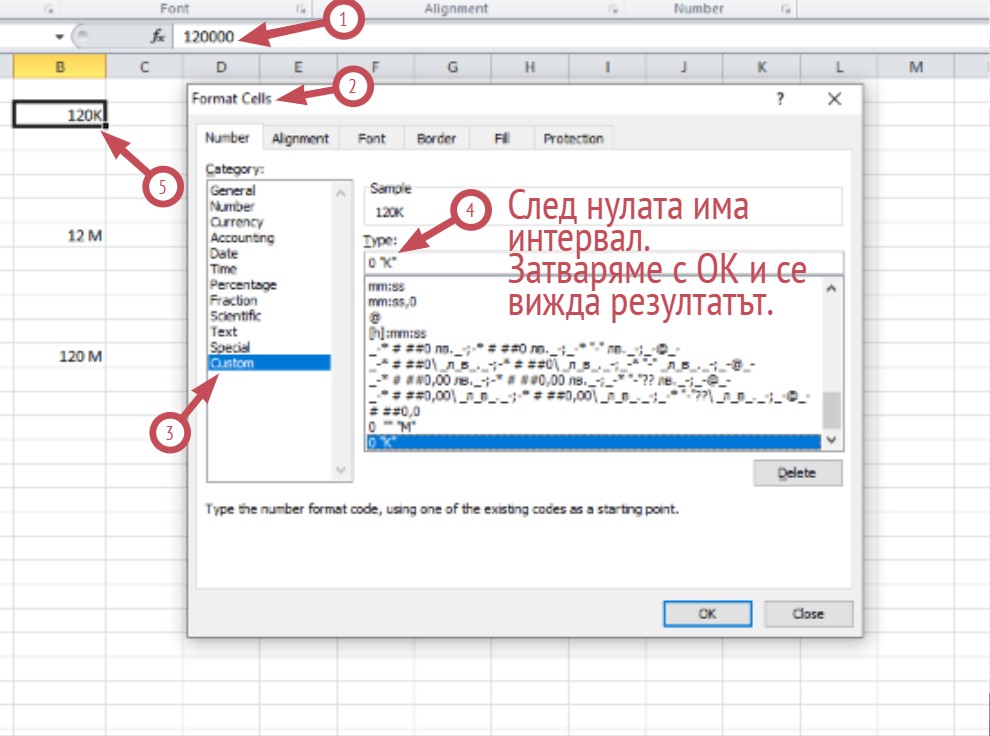The image size is (990, 736).
Task: Switch to the Protection tab
Action: (x=573, y=139)
